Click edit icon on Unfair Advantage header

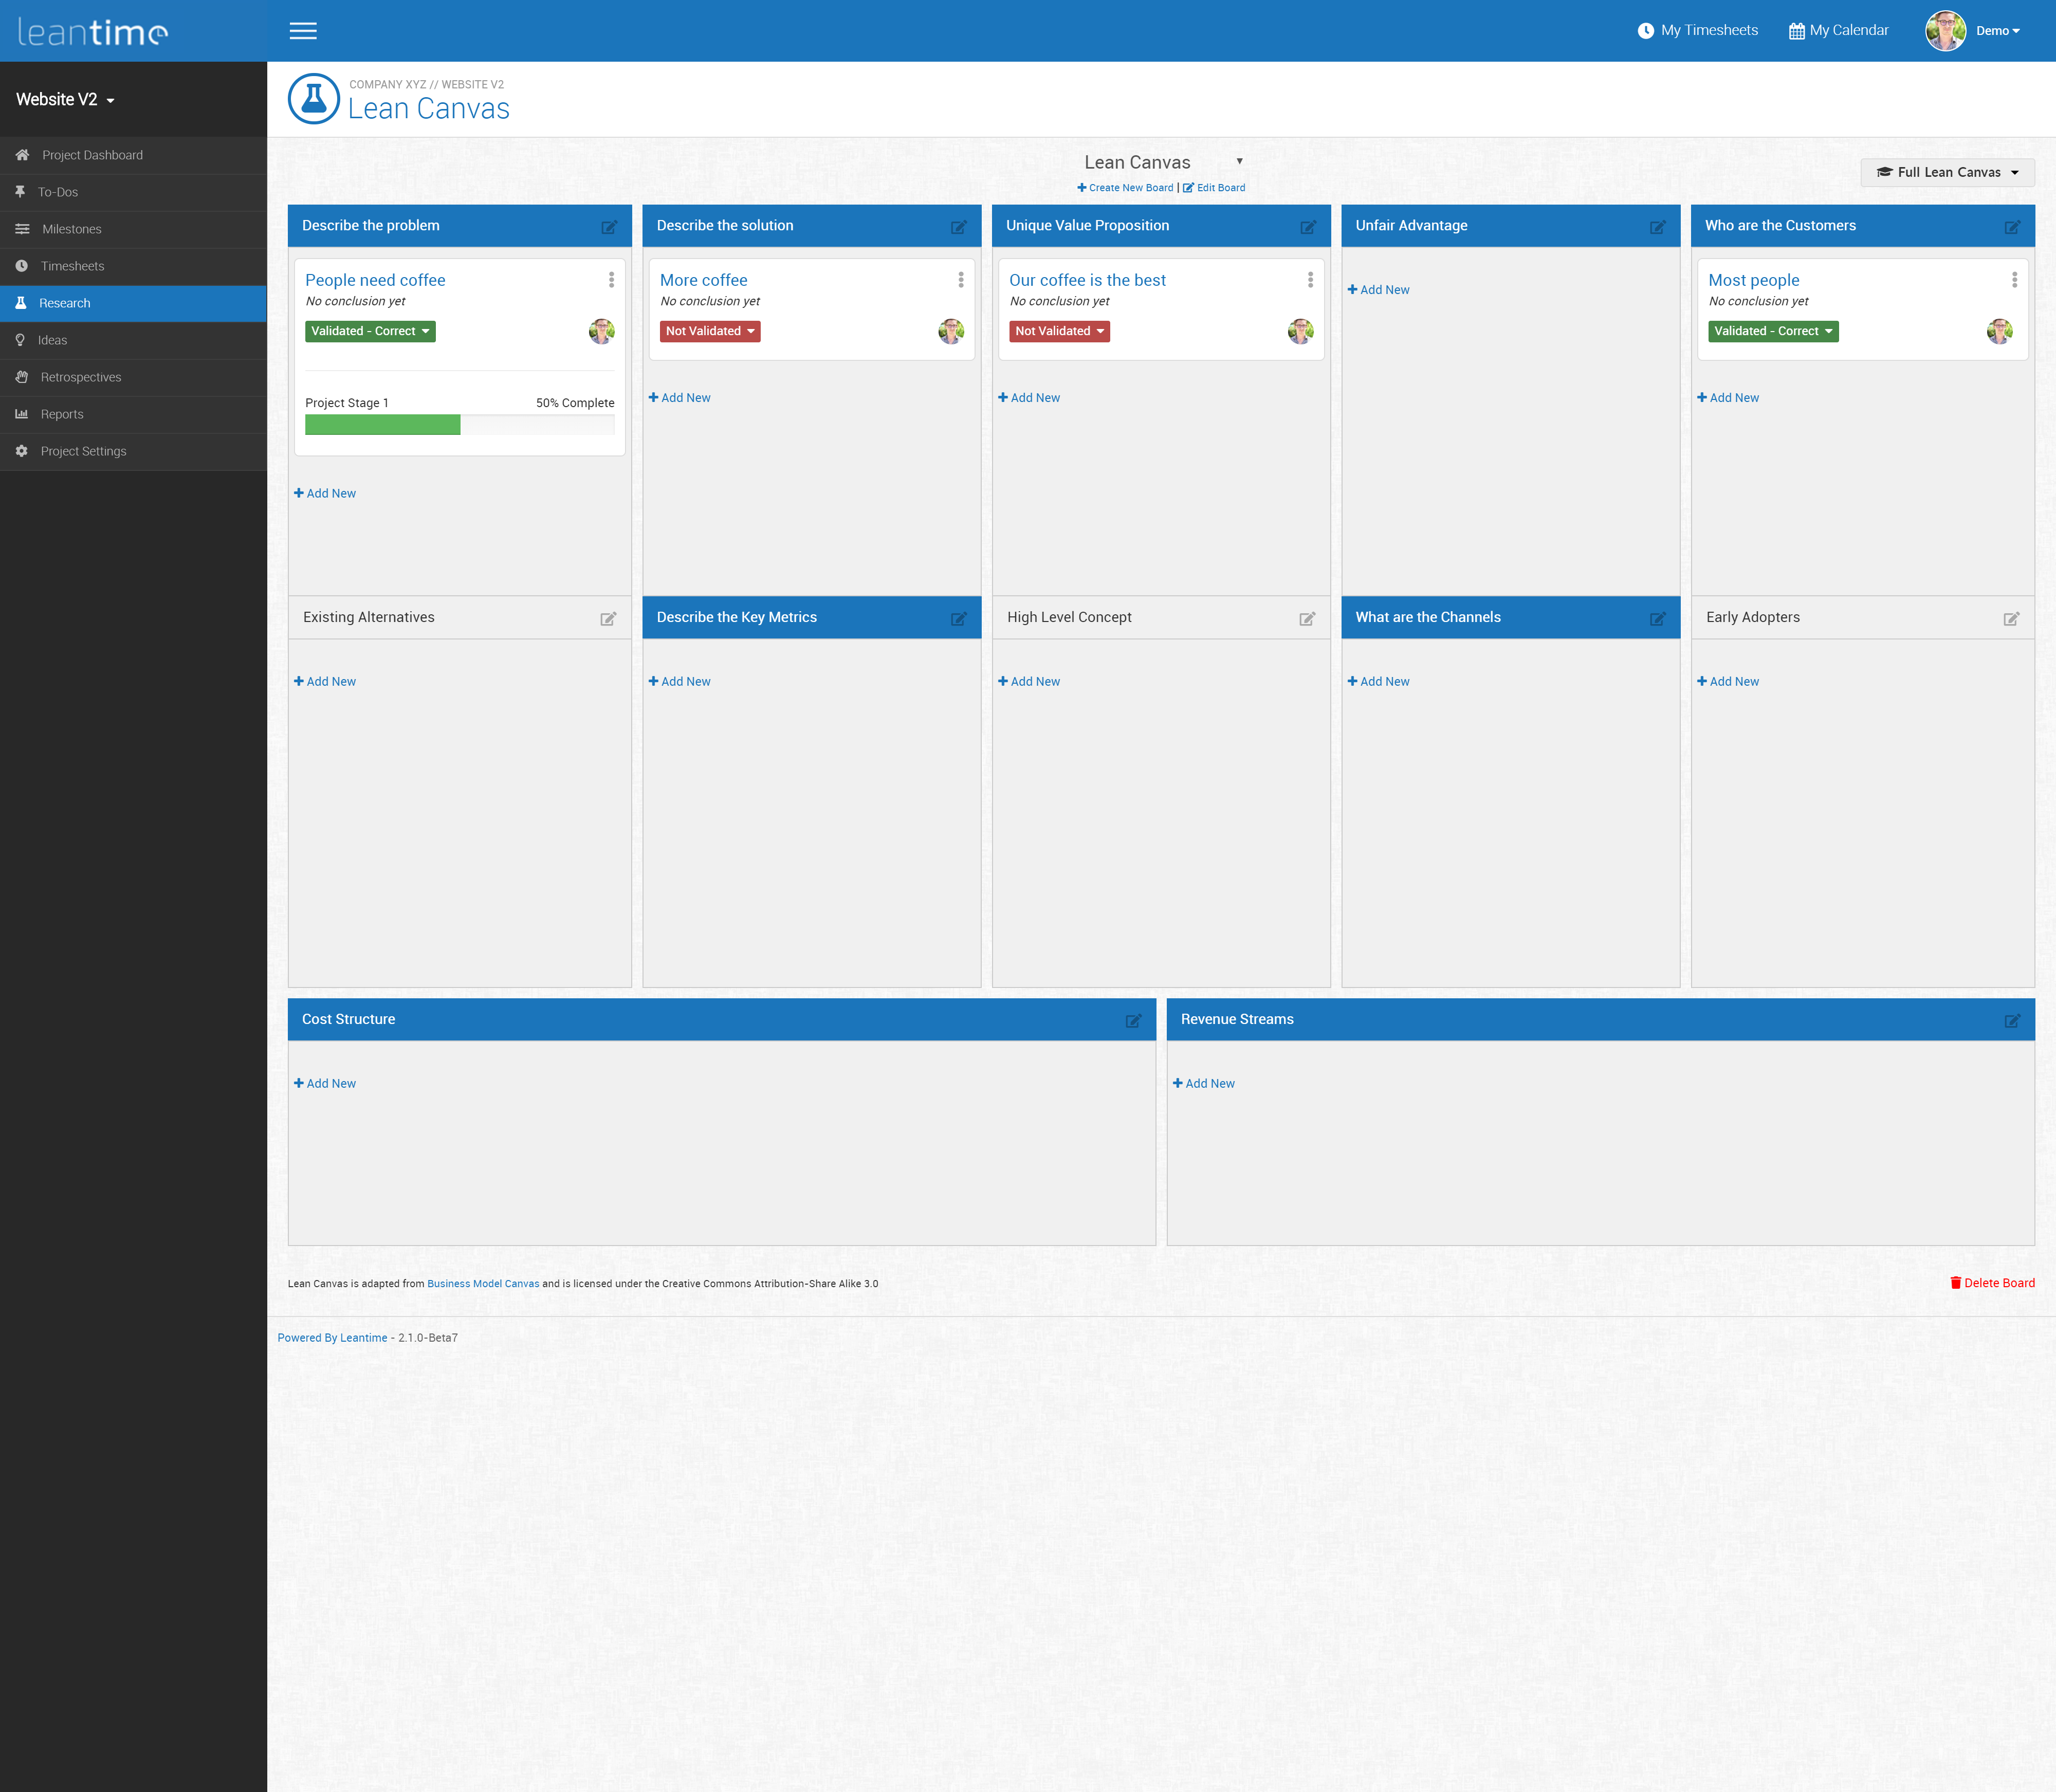coord(1657,227)
